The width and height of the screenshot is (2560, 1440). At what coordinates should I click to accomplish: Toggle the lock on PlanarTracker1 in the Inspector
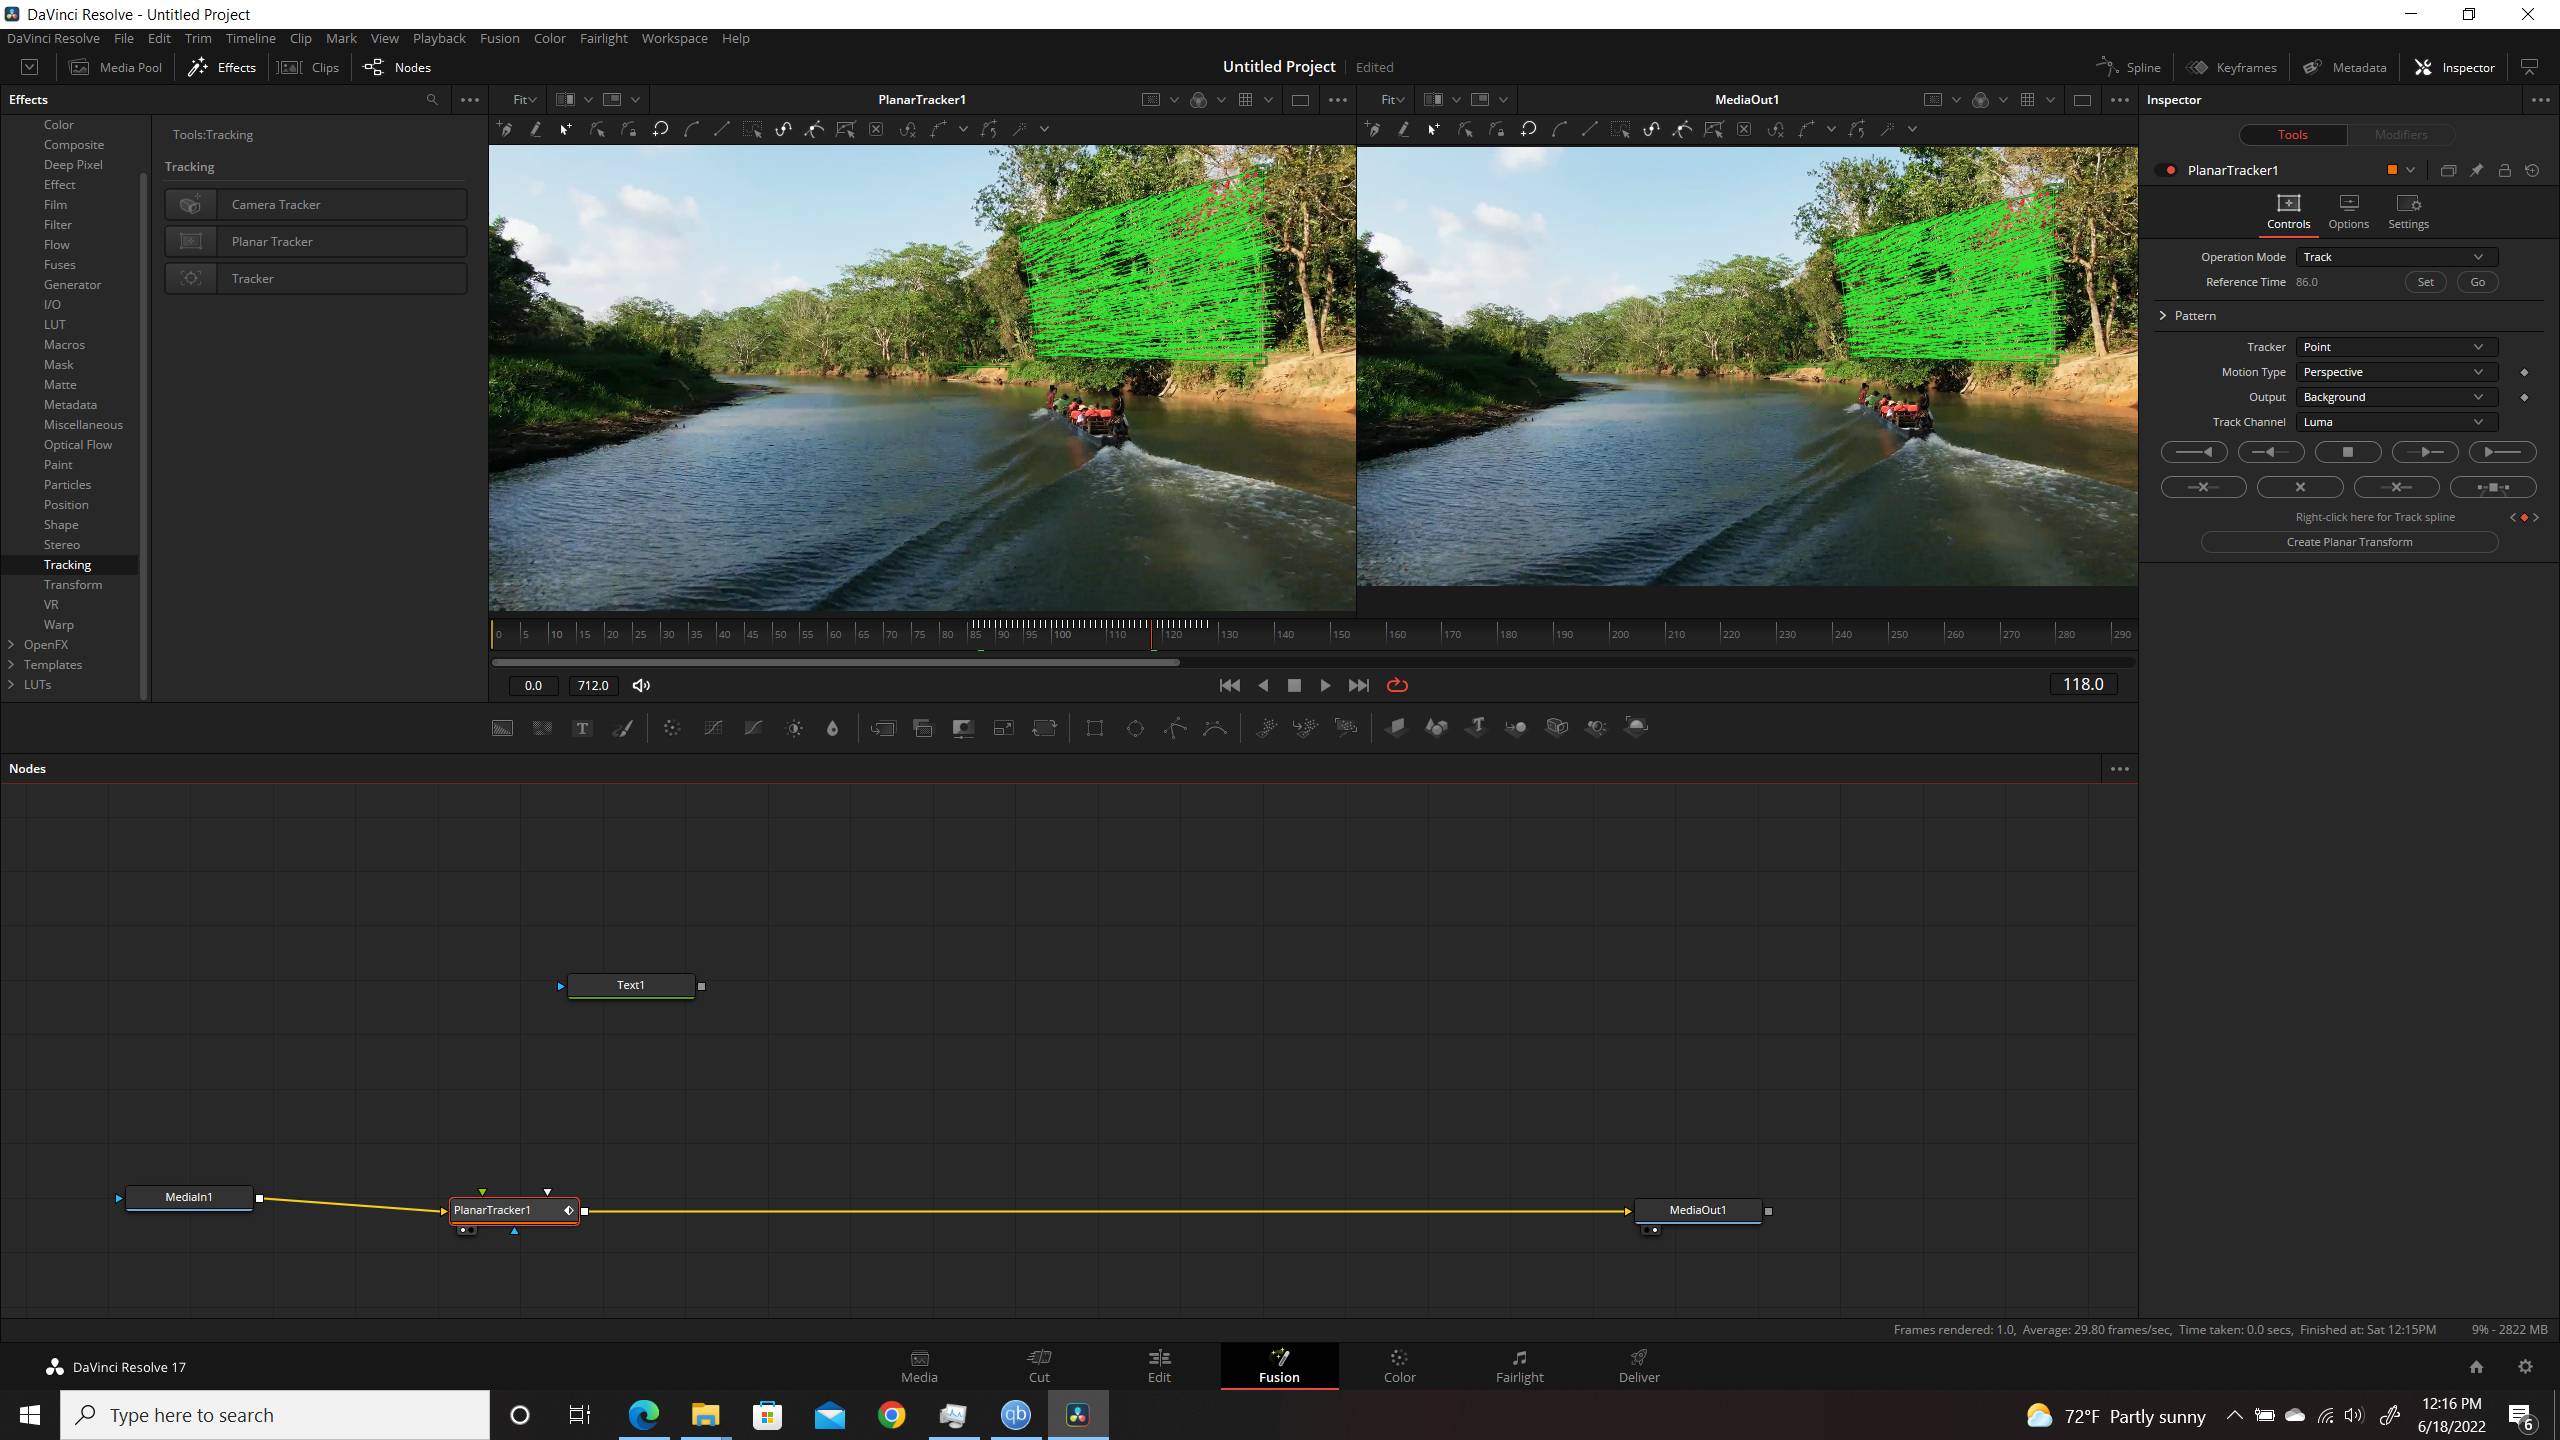pyautogui.click(x=2504, y=171)
